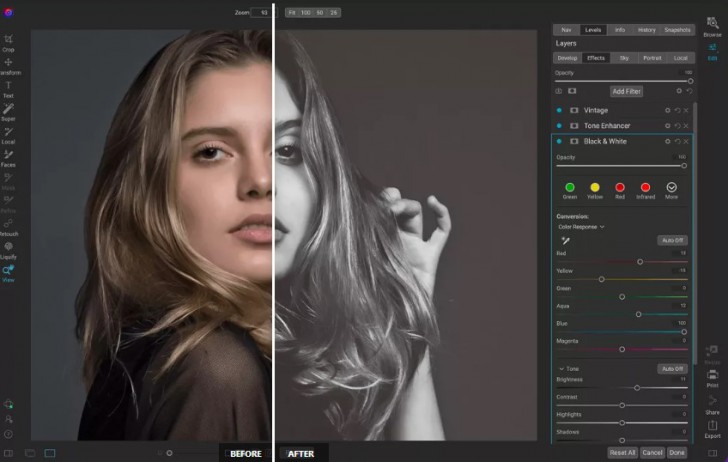
Task: Open settings gear for Vintage filter
Action: (x=668, y=111)
